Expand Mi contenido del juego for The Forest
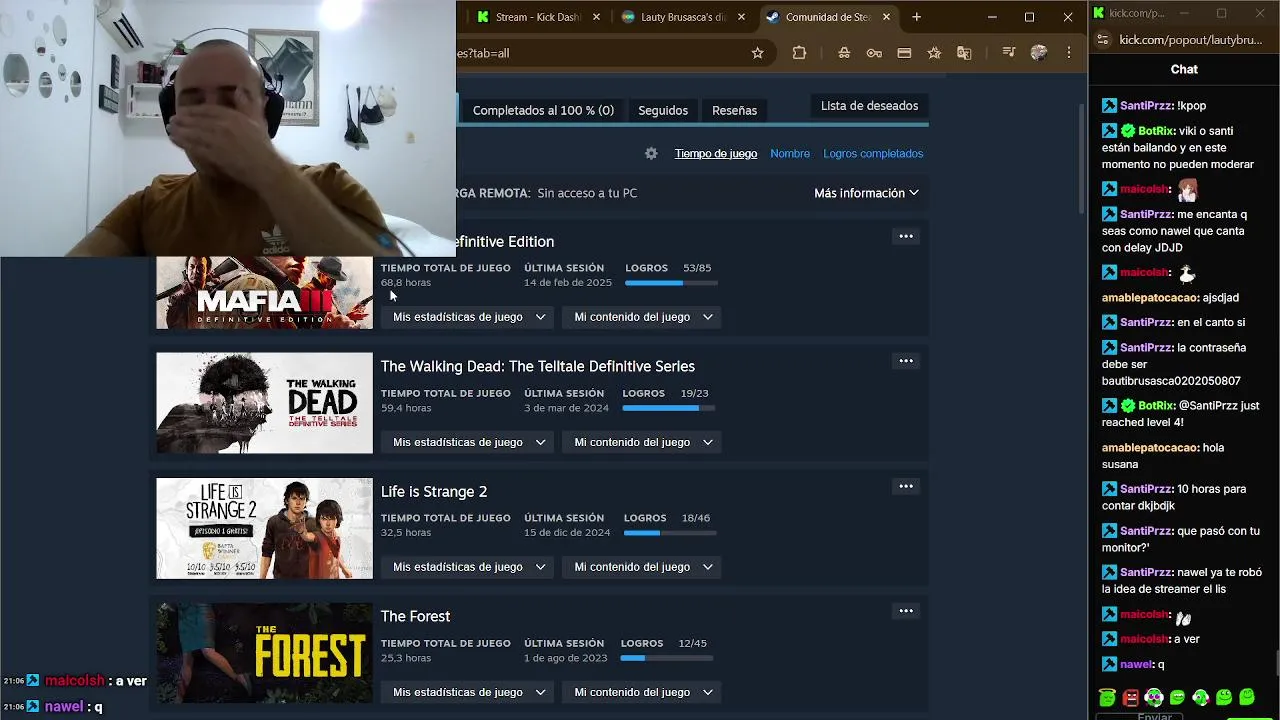Viewport: 1280px width, 720px height. coord(643,692)
